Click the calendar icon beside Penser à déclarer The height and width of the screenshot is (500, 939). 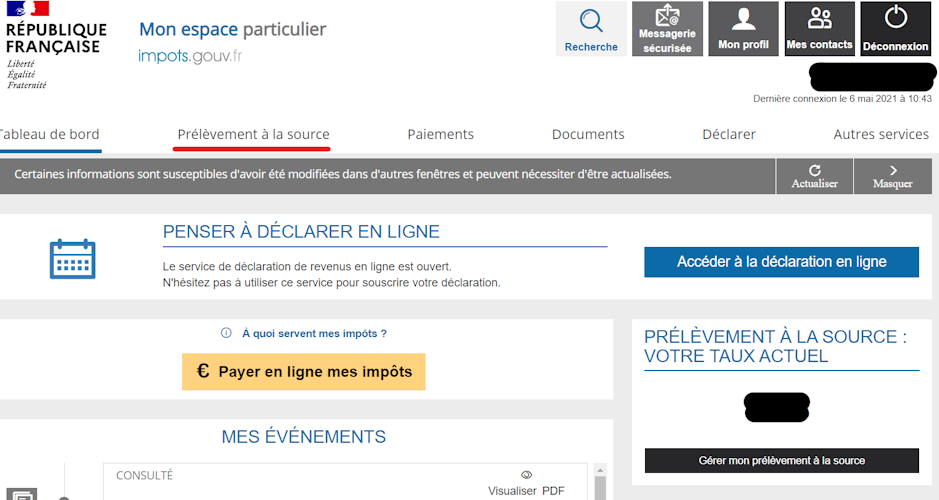(72, 259)
